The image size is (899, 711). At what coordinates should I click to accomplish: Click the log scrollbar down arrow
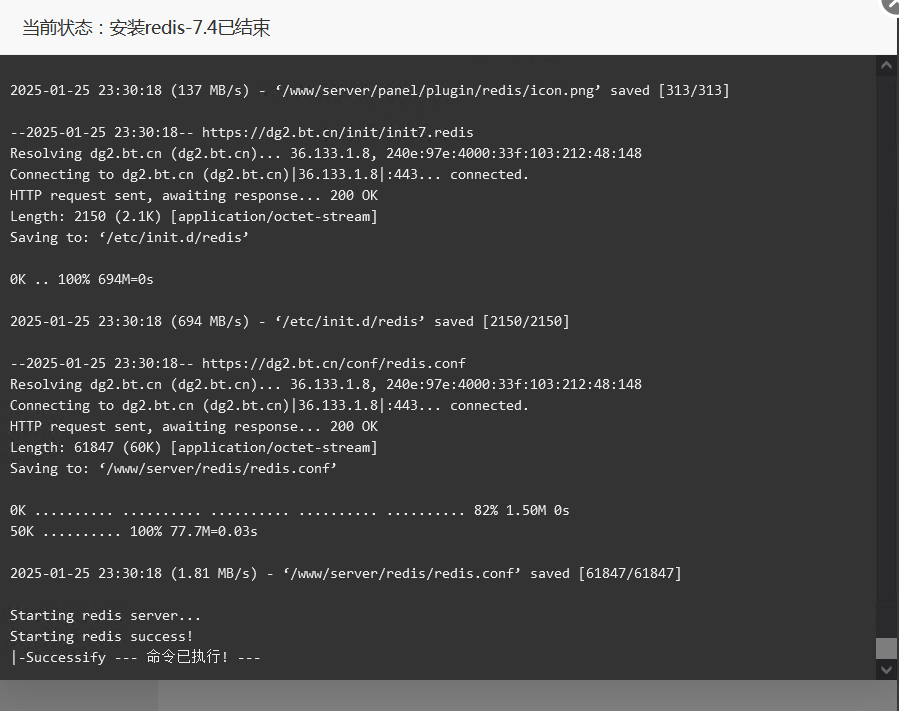(x=886, y=669)
